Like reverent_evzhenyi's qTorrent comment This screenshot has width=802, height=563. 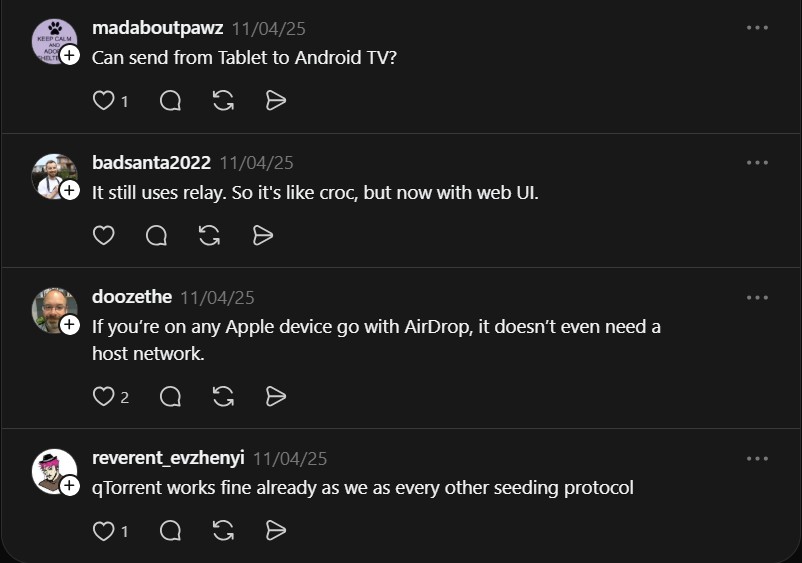pos(103,531)
